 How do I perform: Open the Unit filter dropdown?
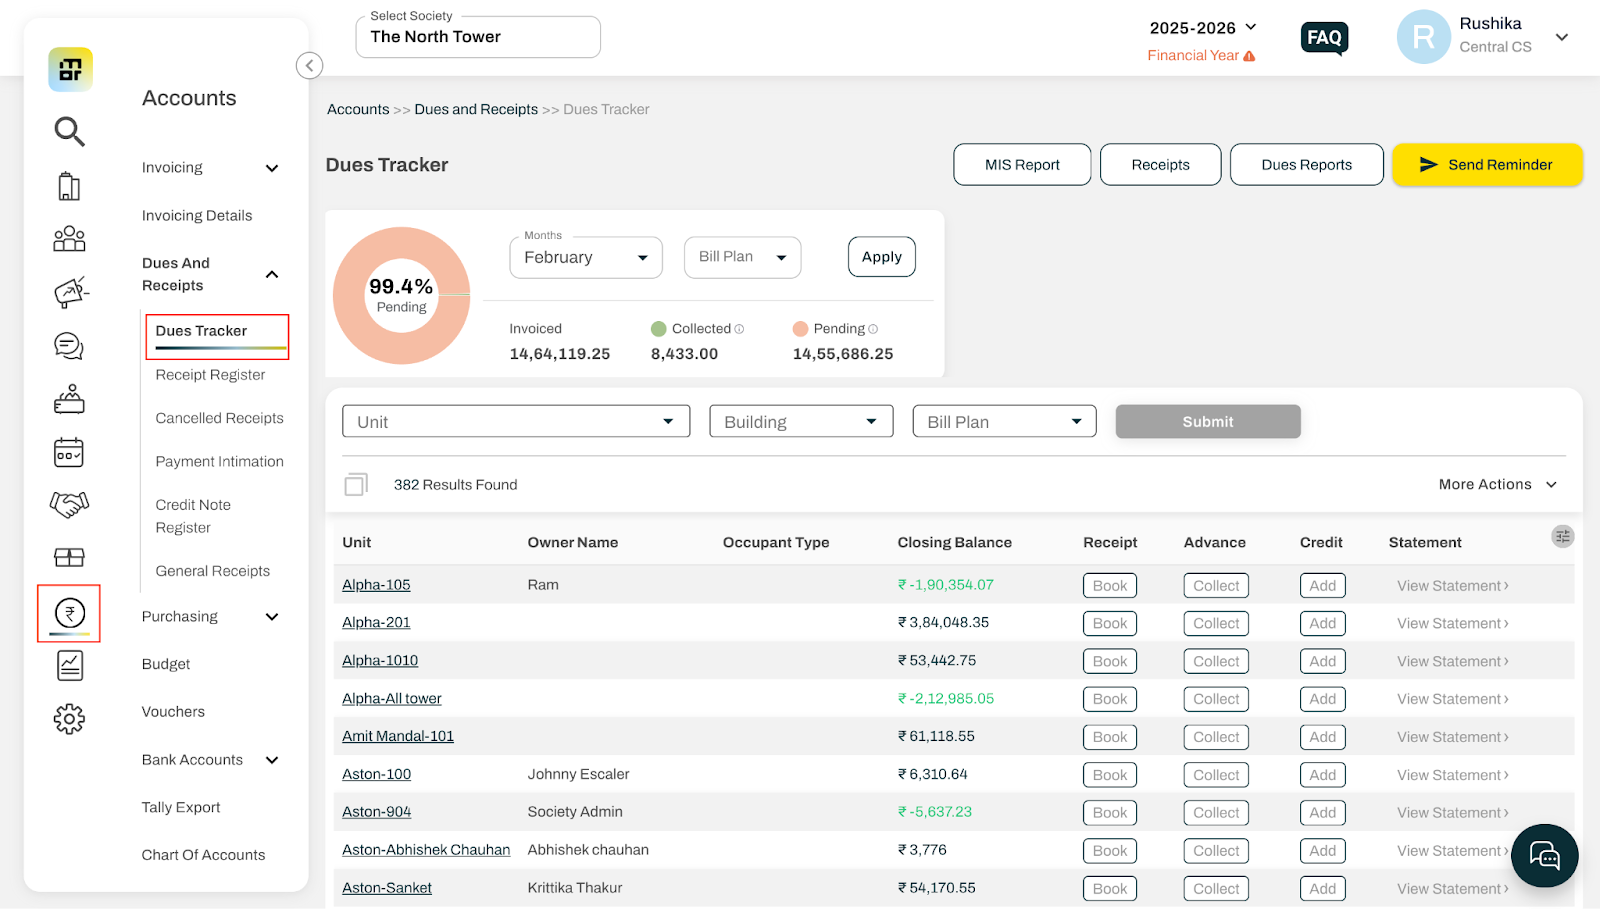pos(516,421)
